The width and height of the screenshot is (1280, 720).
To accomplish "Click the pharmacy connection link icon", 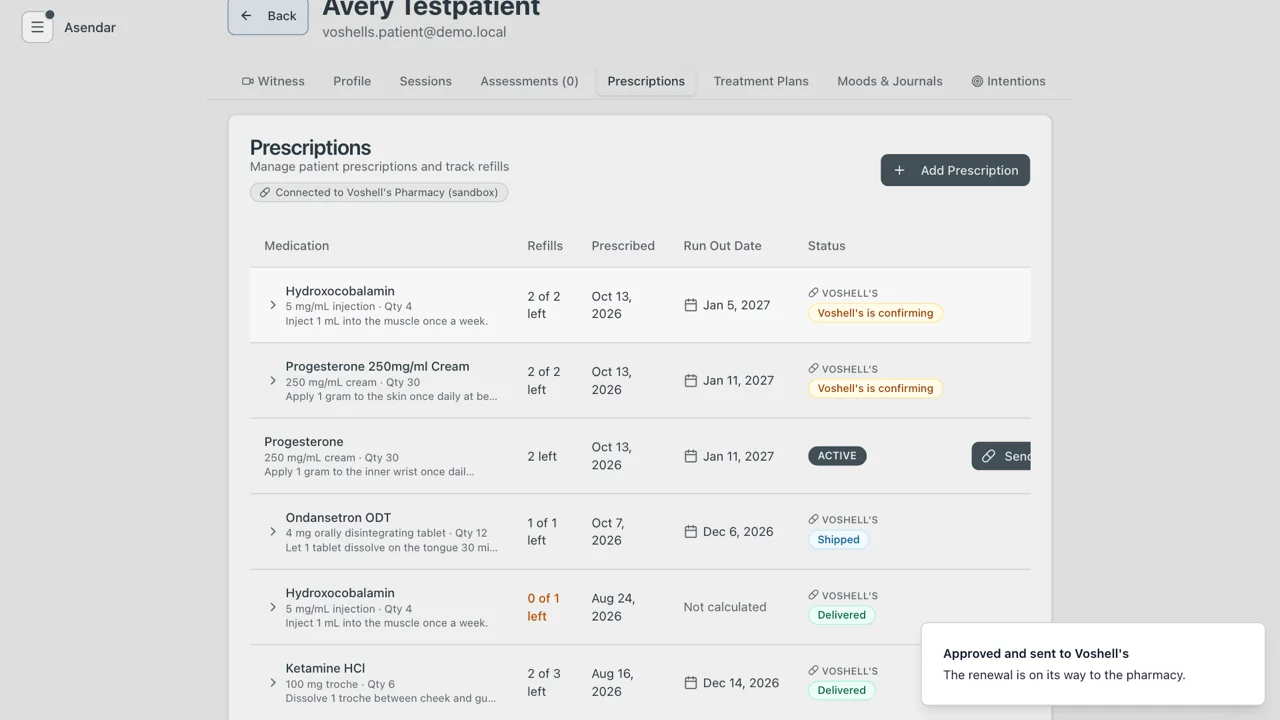I will [265, 192].
